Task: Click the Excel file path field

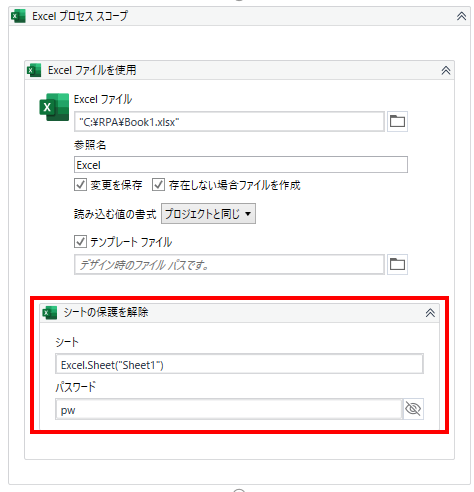Action: (x=229, y=122)
